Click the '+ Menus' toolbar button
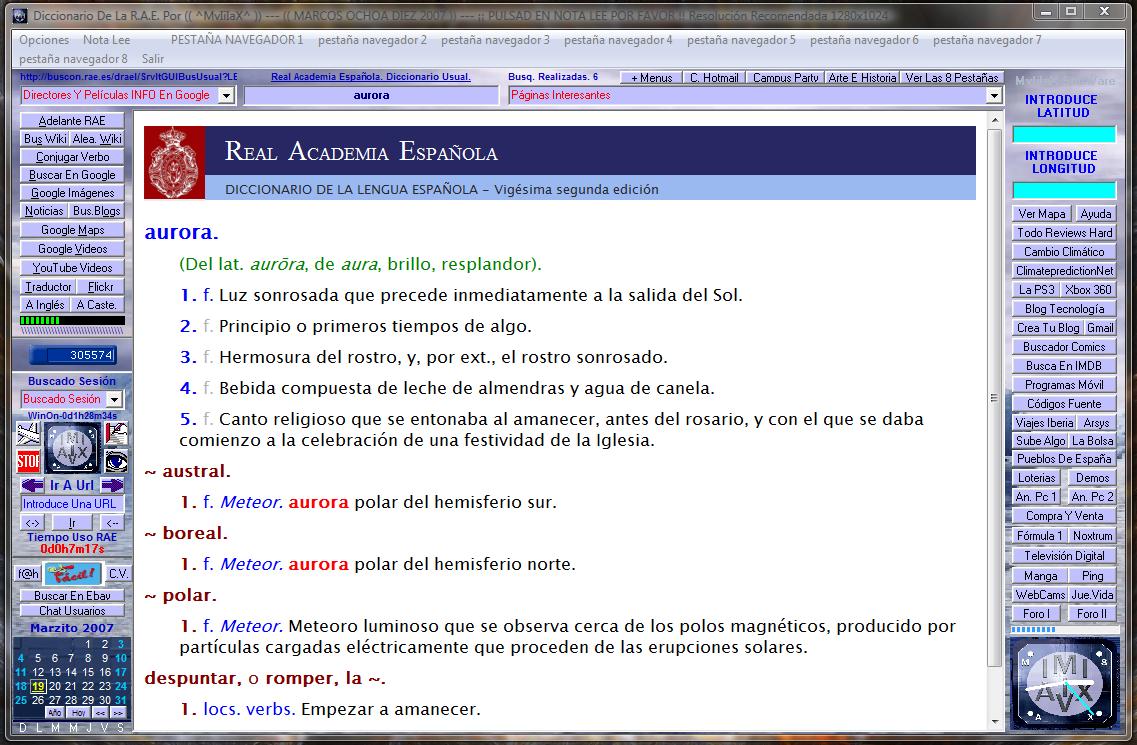Screen dimensions: 1137x745 point(651,78)
